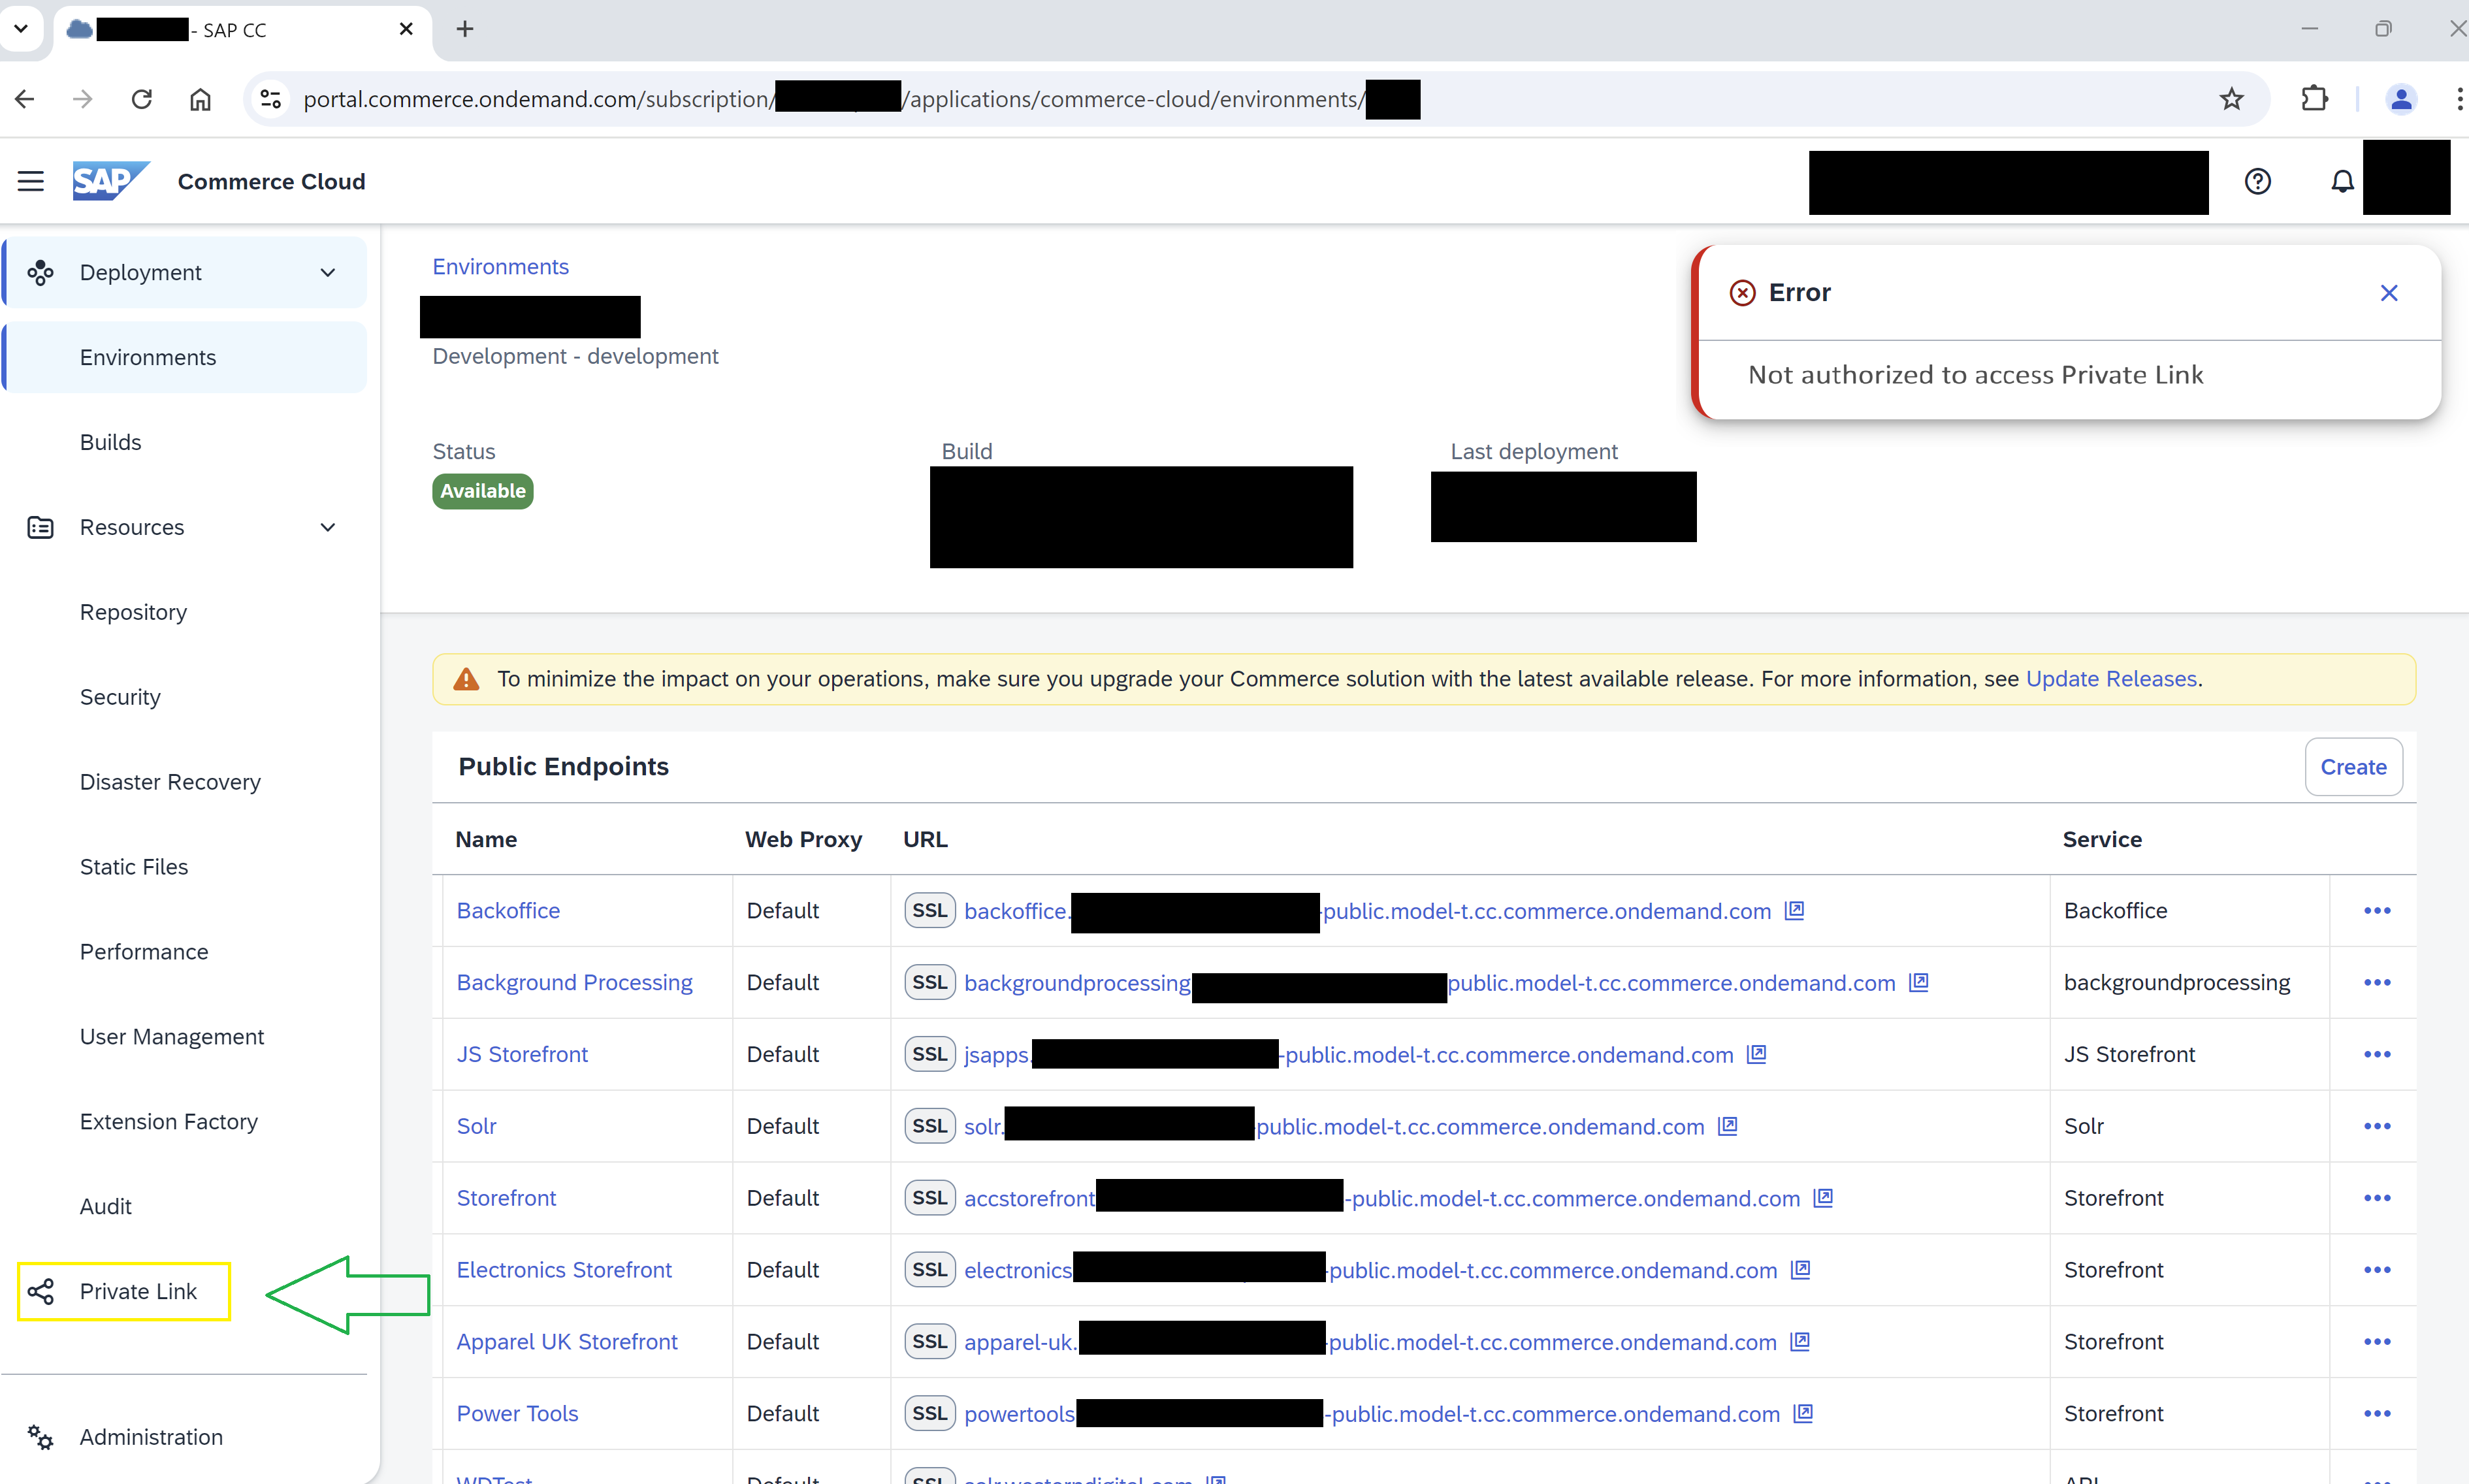
Task: Open Background Processing URL external link icon
Action: coord(1918,982)
